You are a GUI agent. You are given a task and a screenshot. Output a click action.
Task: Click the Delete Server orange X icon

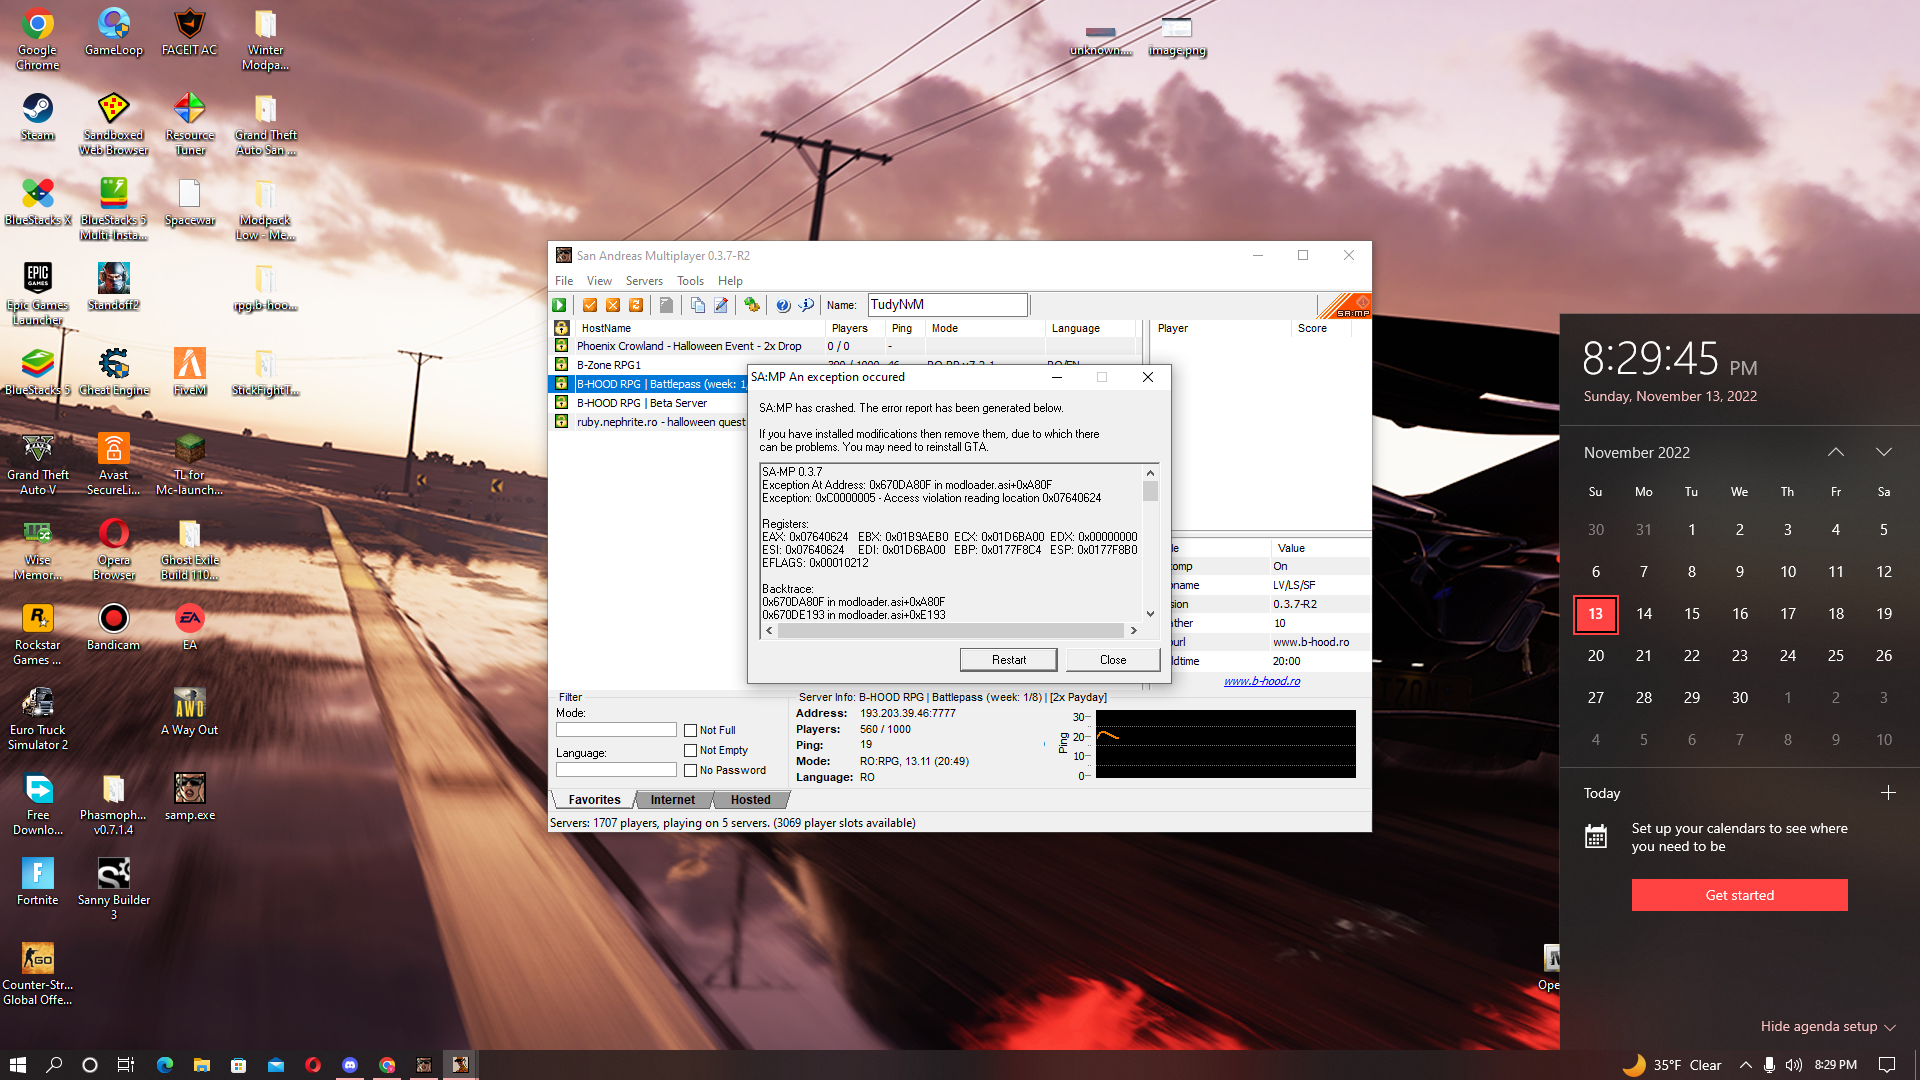(x=613, y=305)
